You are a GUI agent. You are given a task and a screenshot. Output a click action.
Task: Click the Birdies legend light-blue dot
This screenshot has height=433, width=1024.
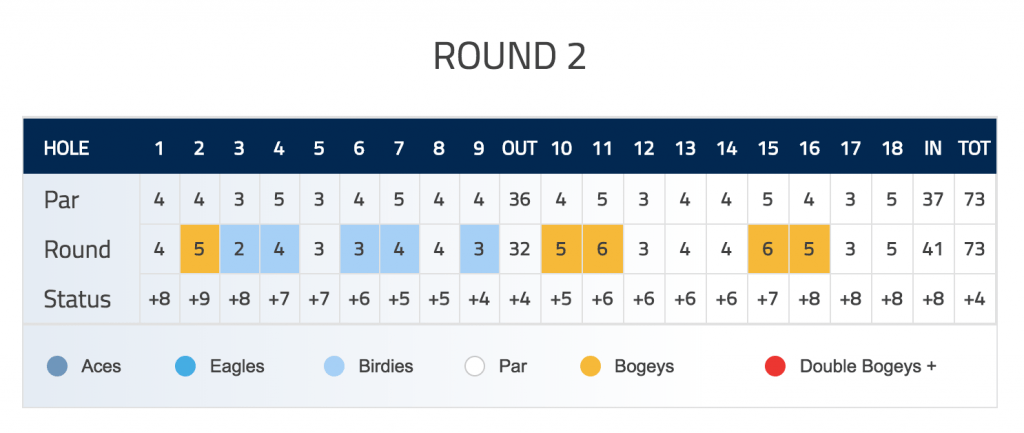pyautogui.click(x=334, y=366)
